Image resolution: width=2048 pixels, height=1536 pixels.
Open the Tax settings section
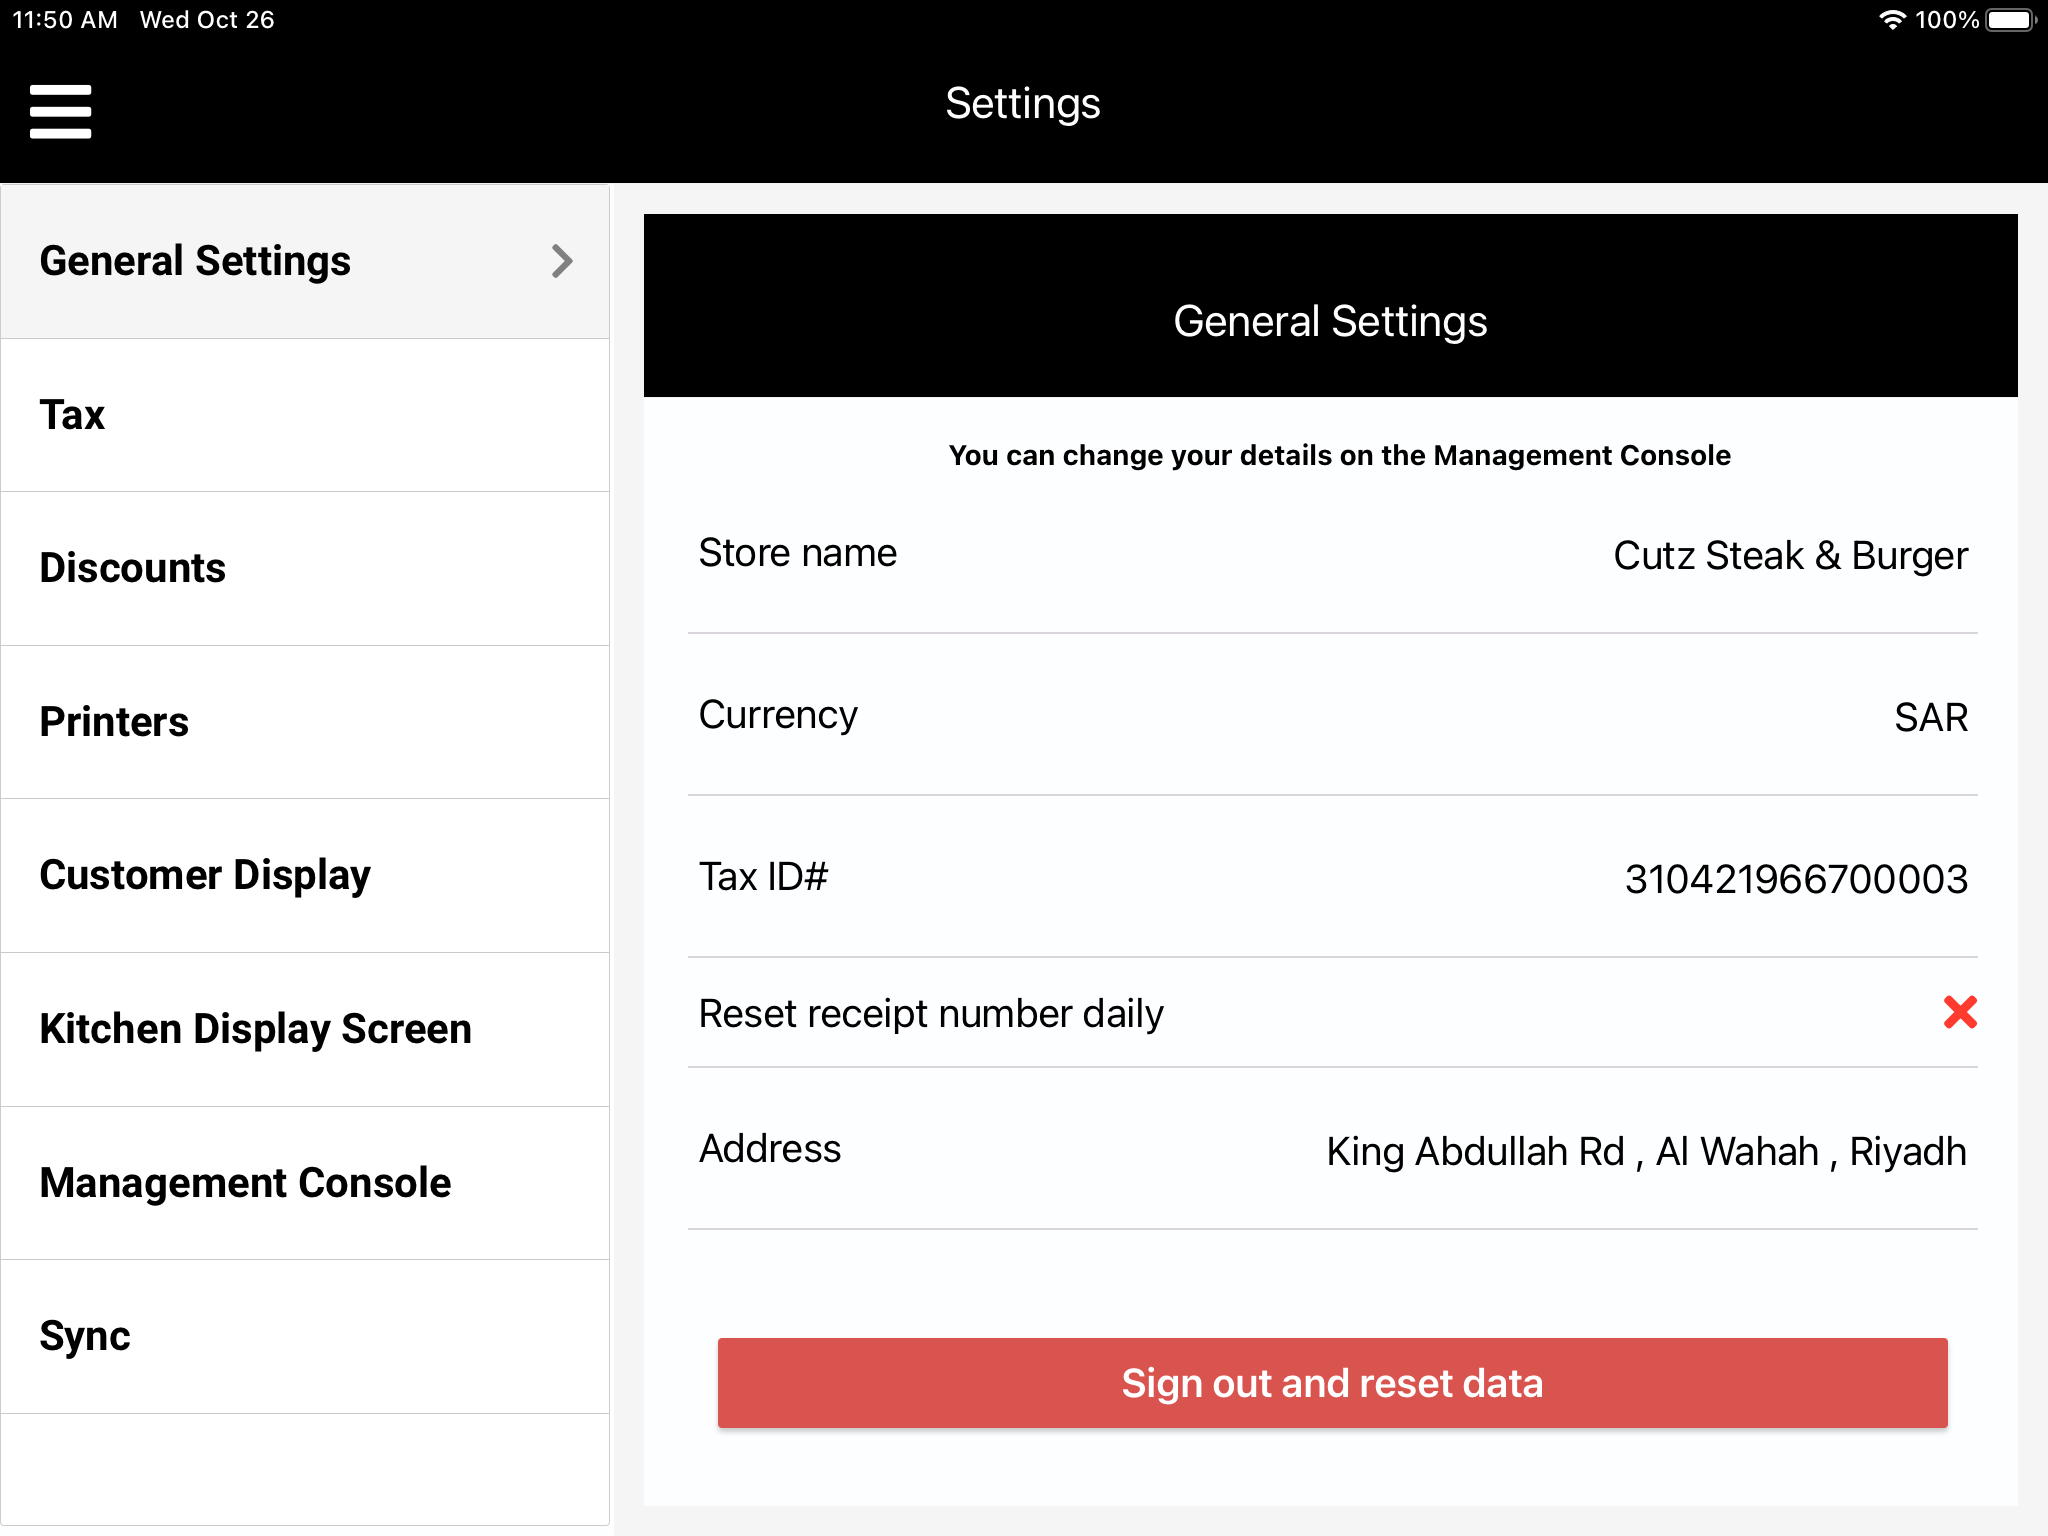coord(305,415)
